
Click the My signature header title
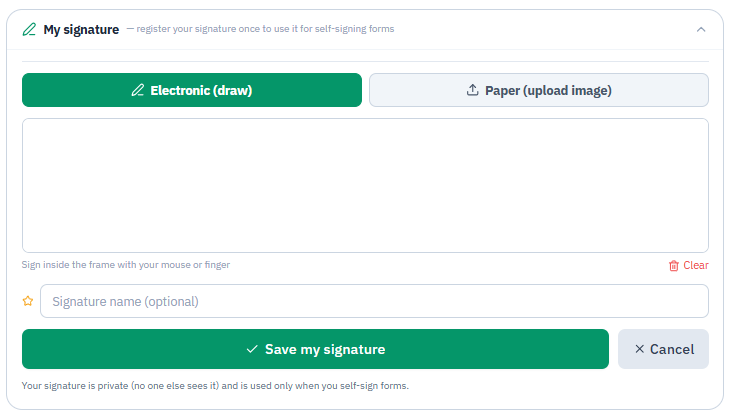tap(81, 29)
